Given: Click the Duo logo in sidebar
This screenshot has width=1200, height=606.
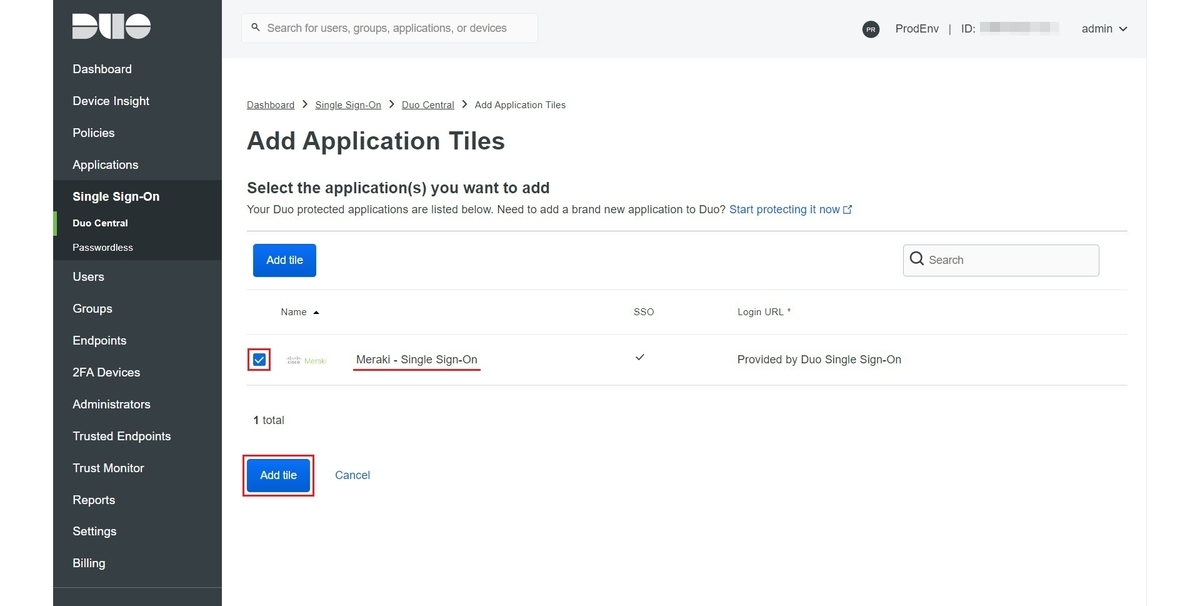Looking at the screenshot, I should click(x=111, y=27).
